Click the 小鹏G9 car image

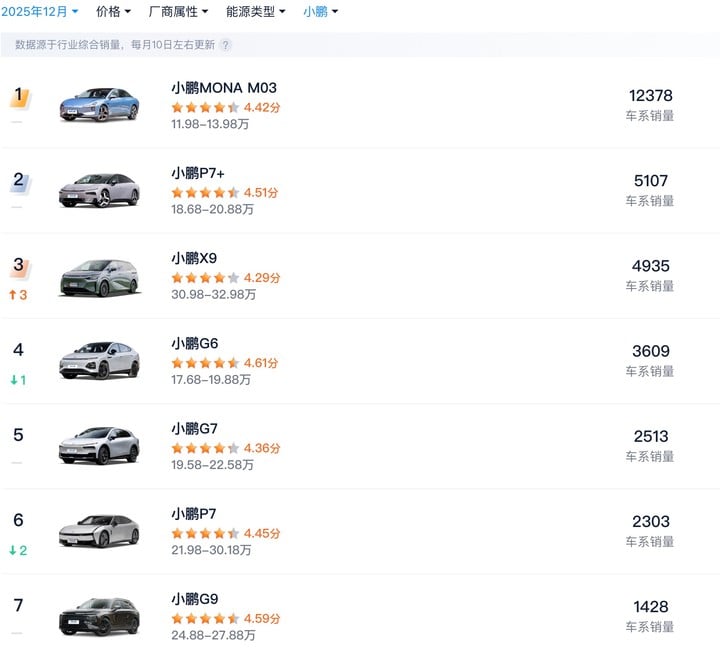[99, 617]
